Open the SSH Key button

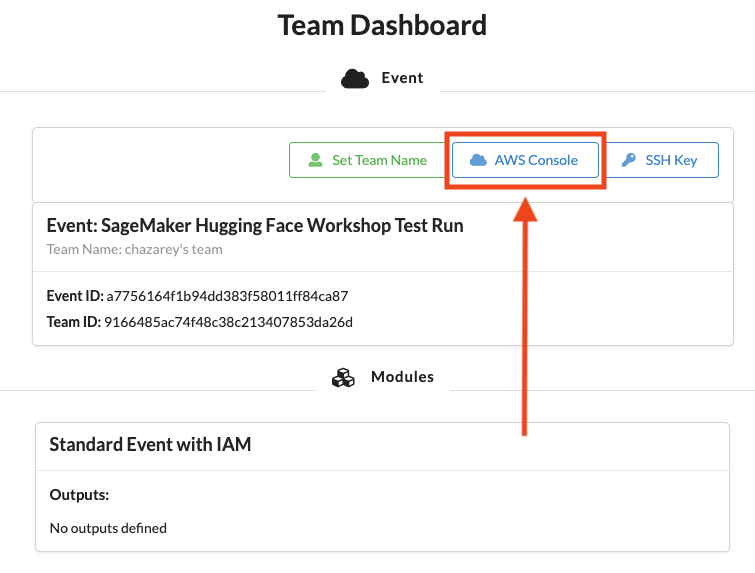tap(662, 160)
